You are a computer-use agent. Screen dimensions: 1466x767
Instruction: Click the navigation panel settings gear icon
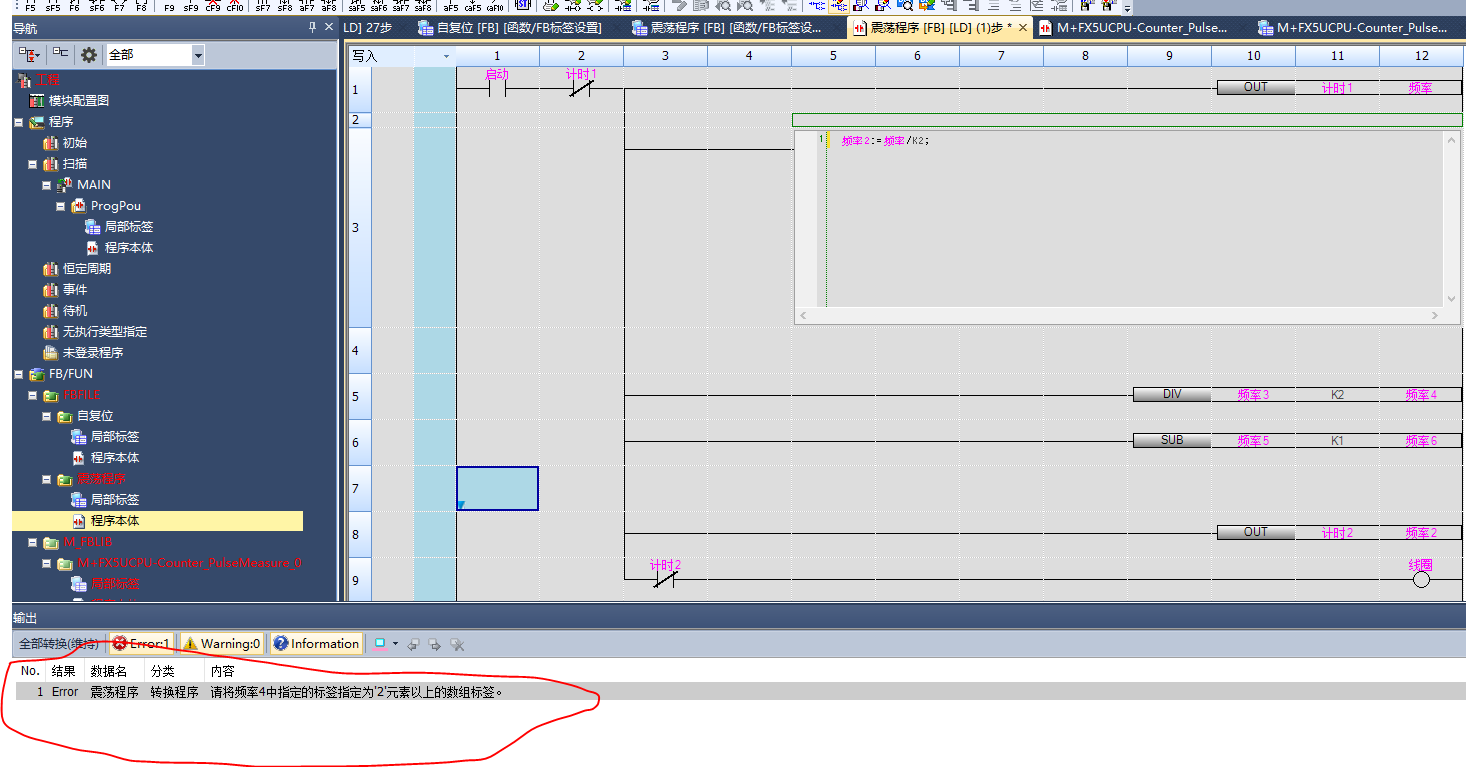click(x=89, y=55)
